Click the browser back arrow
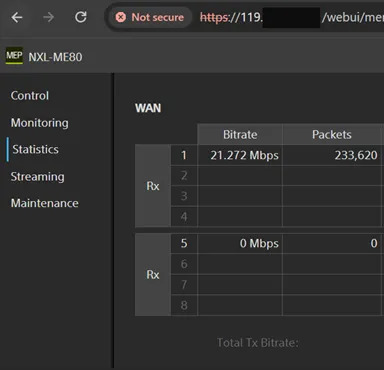This screenshot has width=384, height=370. point(17,17)
